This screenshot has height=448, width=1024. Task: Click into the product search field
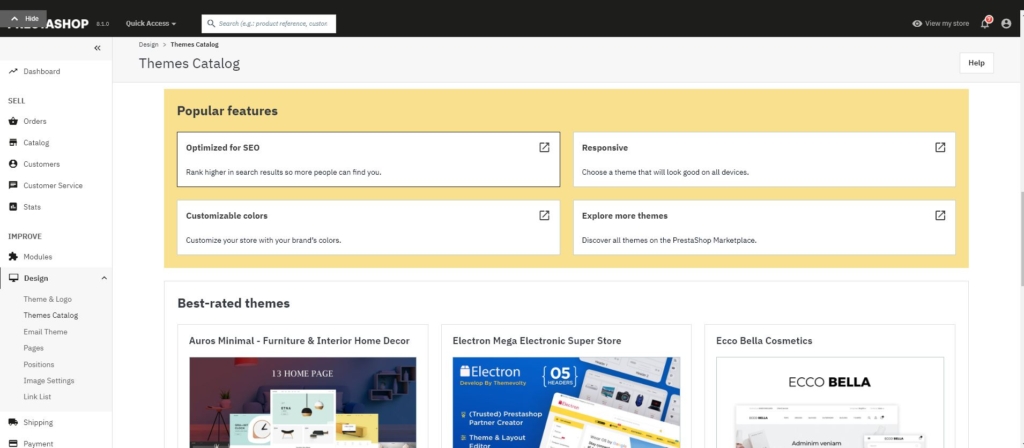(x=269, y=24)
